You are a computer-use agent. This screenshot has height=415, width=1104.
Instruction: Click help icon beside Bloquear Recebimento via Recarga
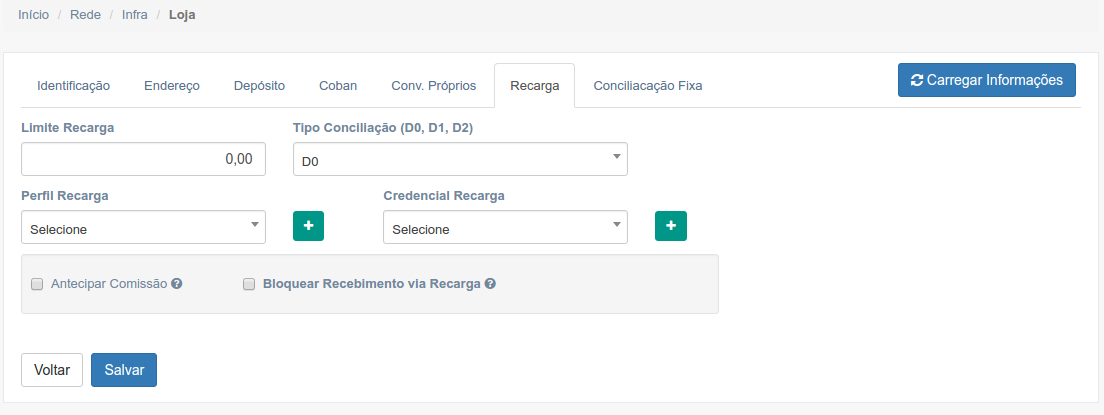point(490,284)
